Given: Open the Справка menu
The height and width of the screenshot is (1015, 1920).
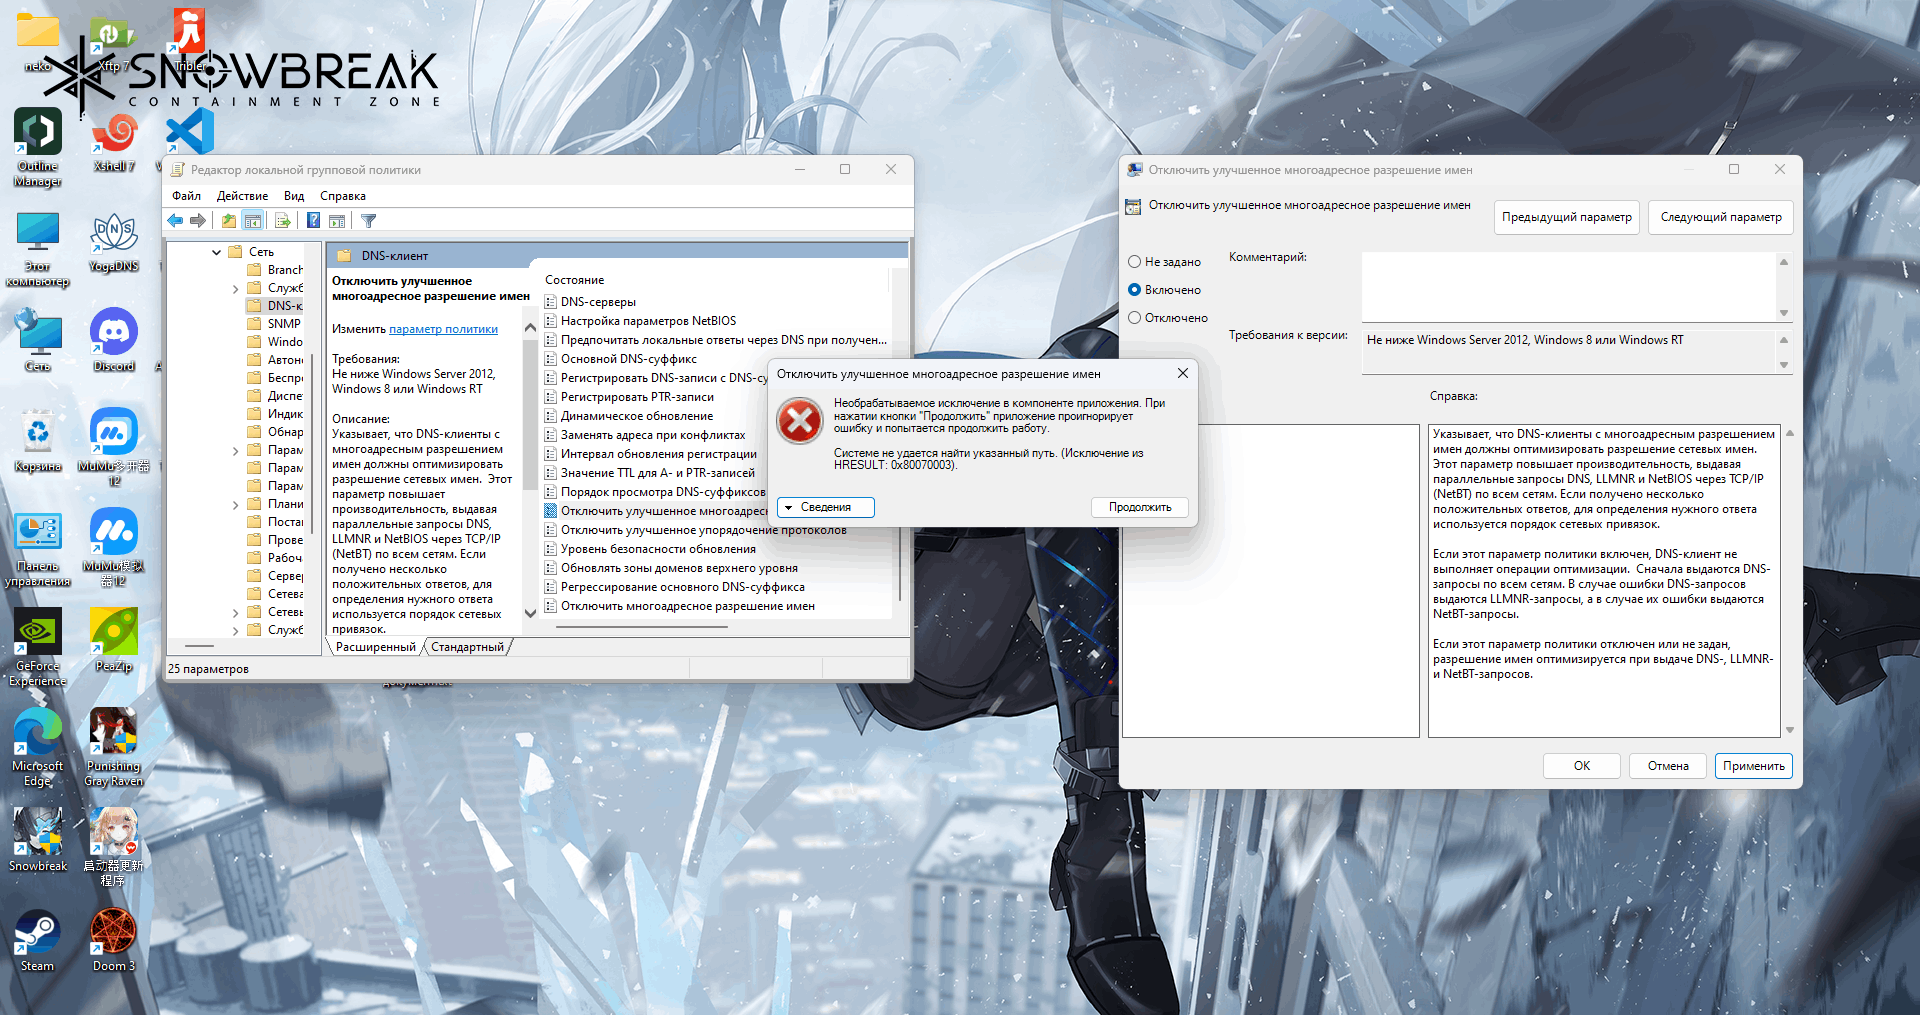Looking at the screenshot, I should coord(343,196).
